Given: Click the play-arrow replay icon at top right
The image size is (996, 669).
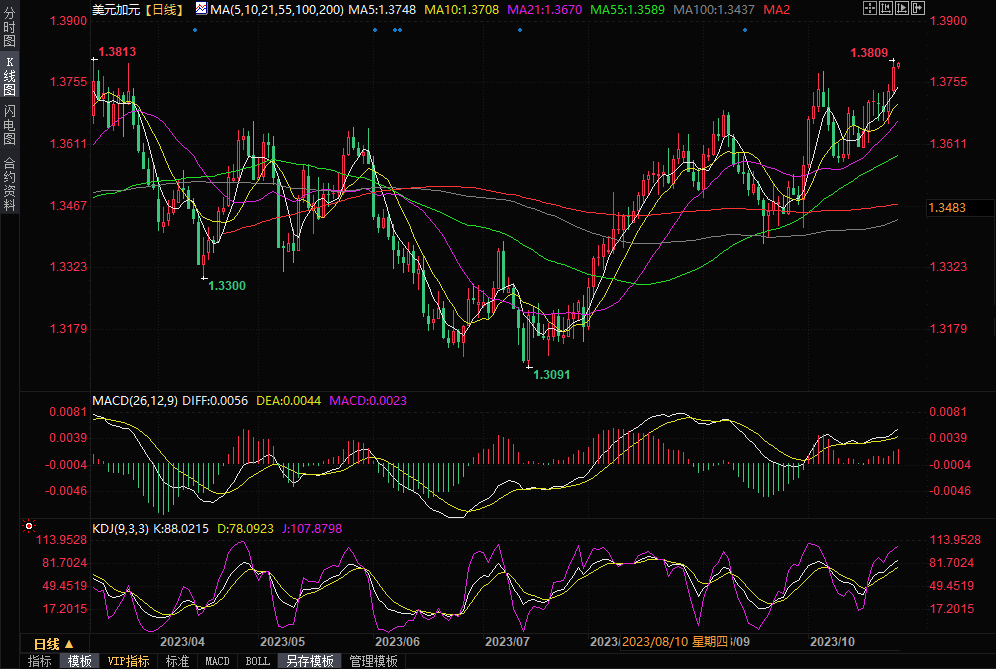Looking at the screenshot, I should (x=903, y=9).
